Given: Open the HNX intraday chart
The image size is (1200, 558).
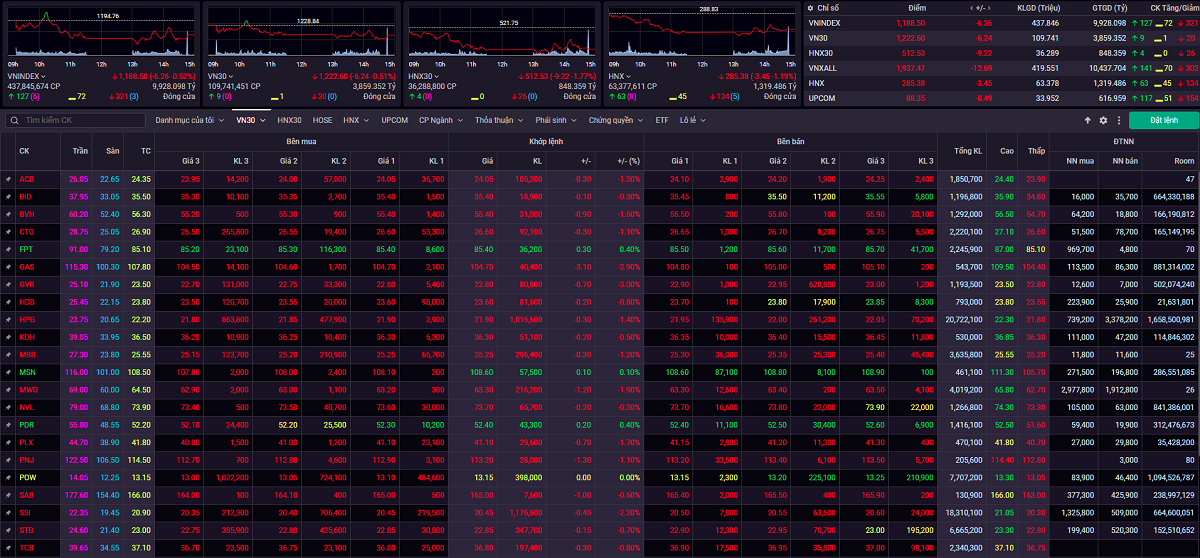Looking at the screenshot, I should (x=702, y=30).
